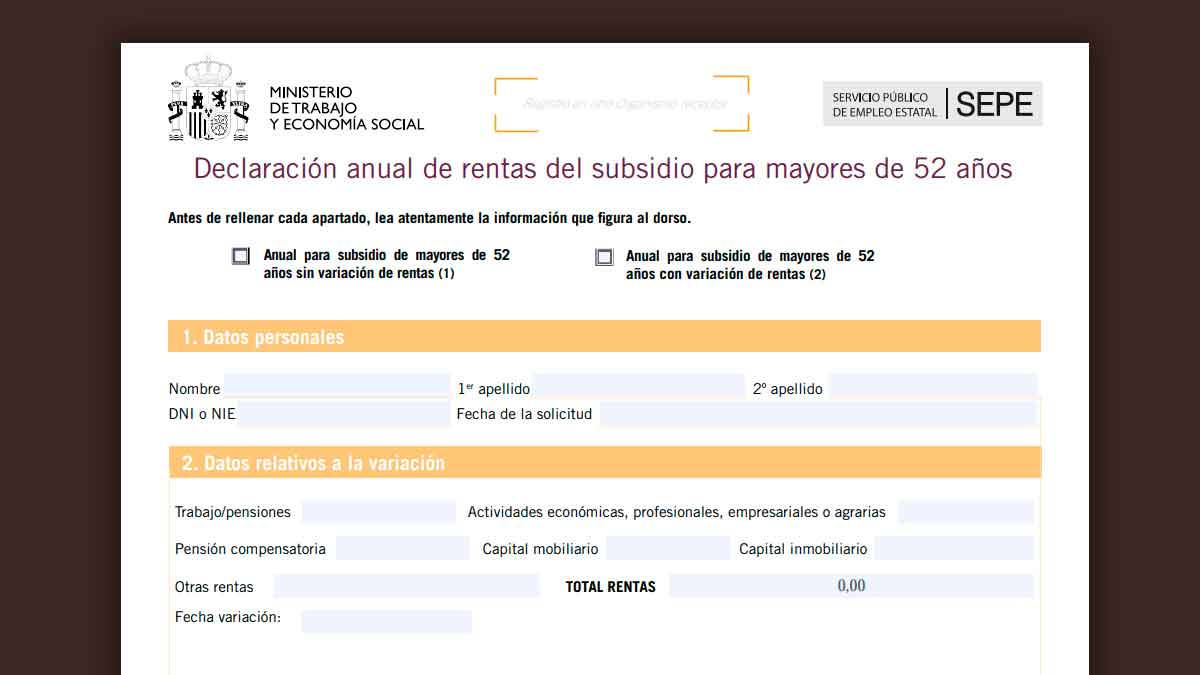
Task: Check 'con variación de rentas (2)' box
Action: coord(604,257)
